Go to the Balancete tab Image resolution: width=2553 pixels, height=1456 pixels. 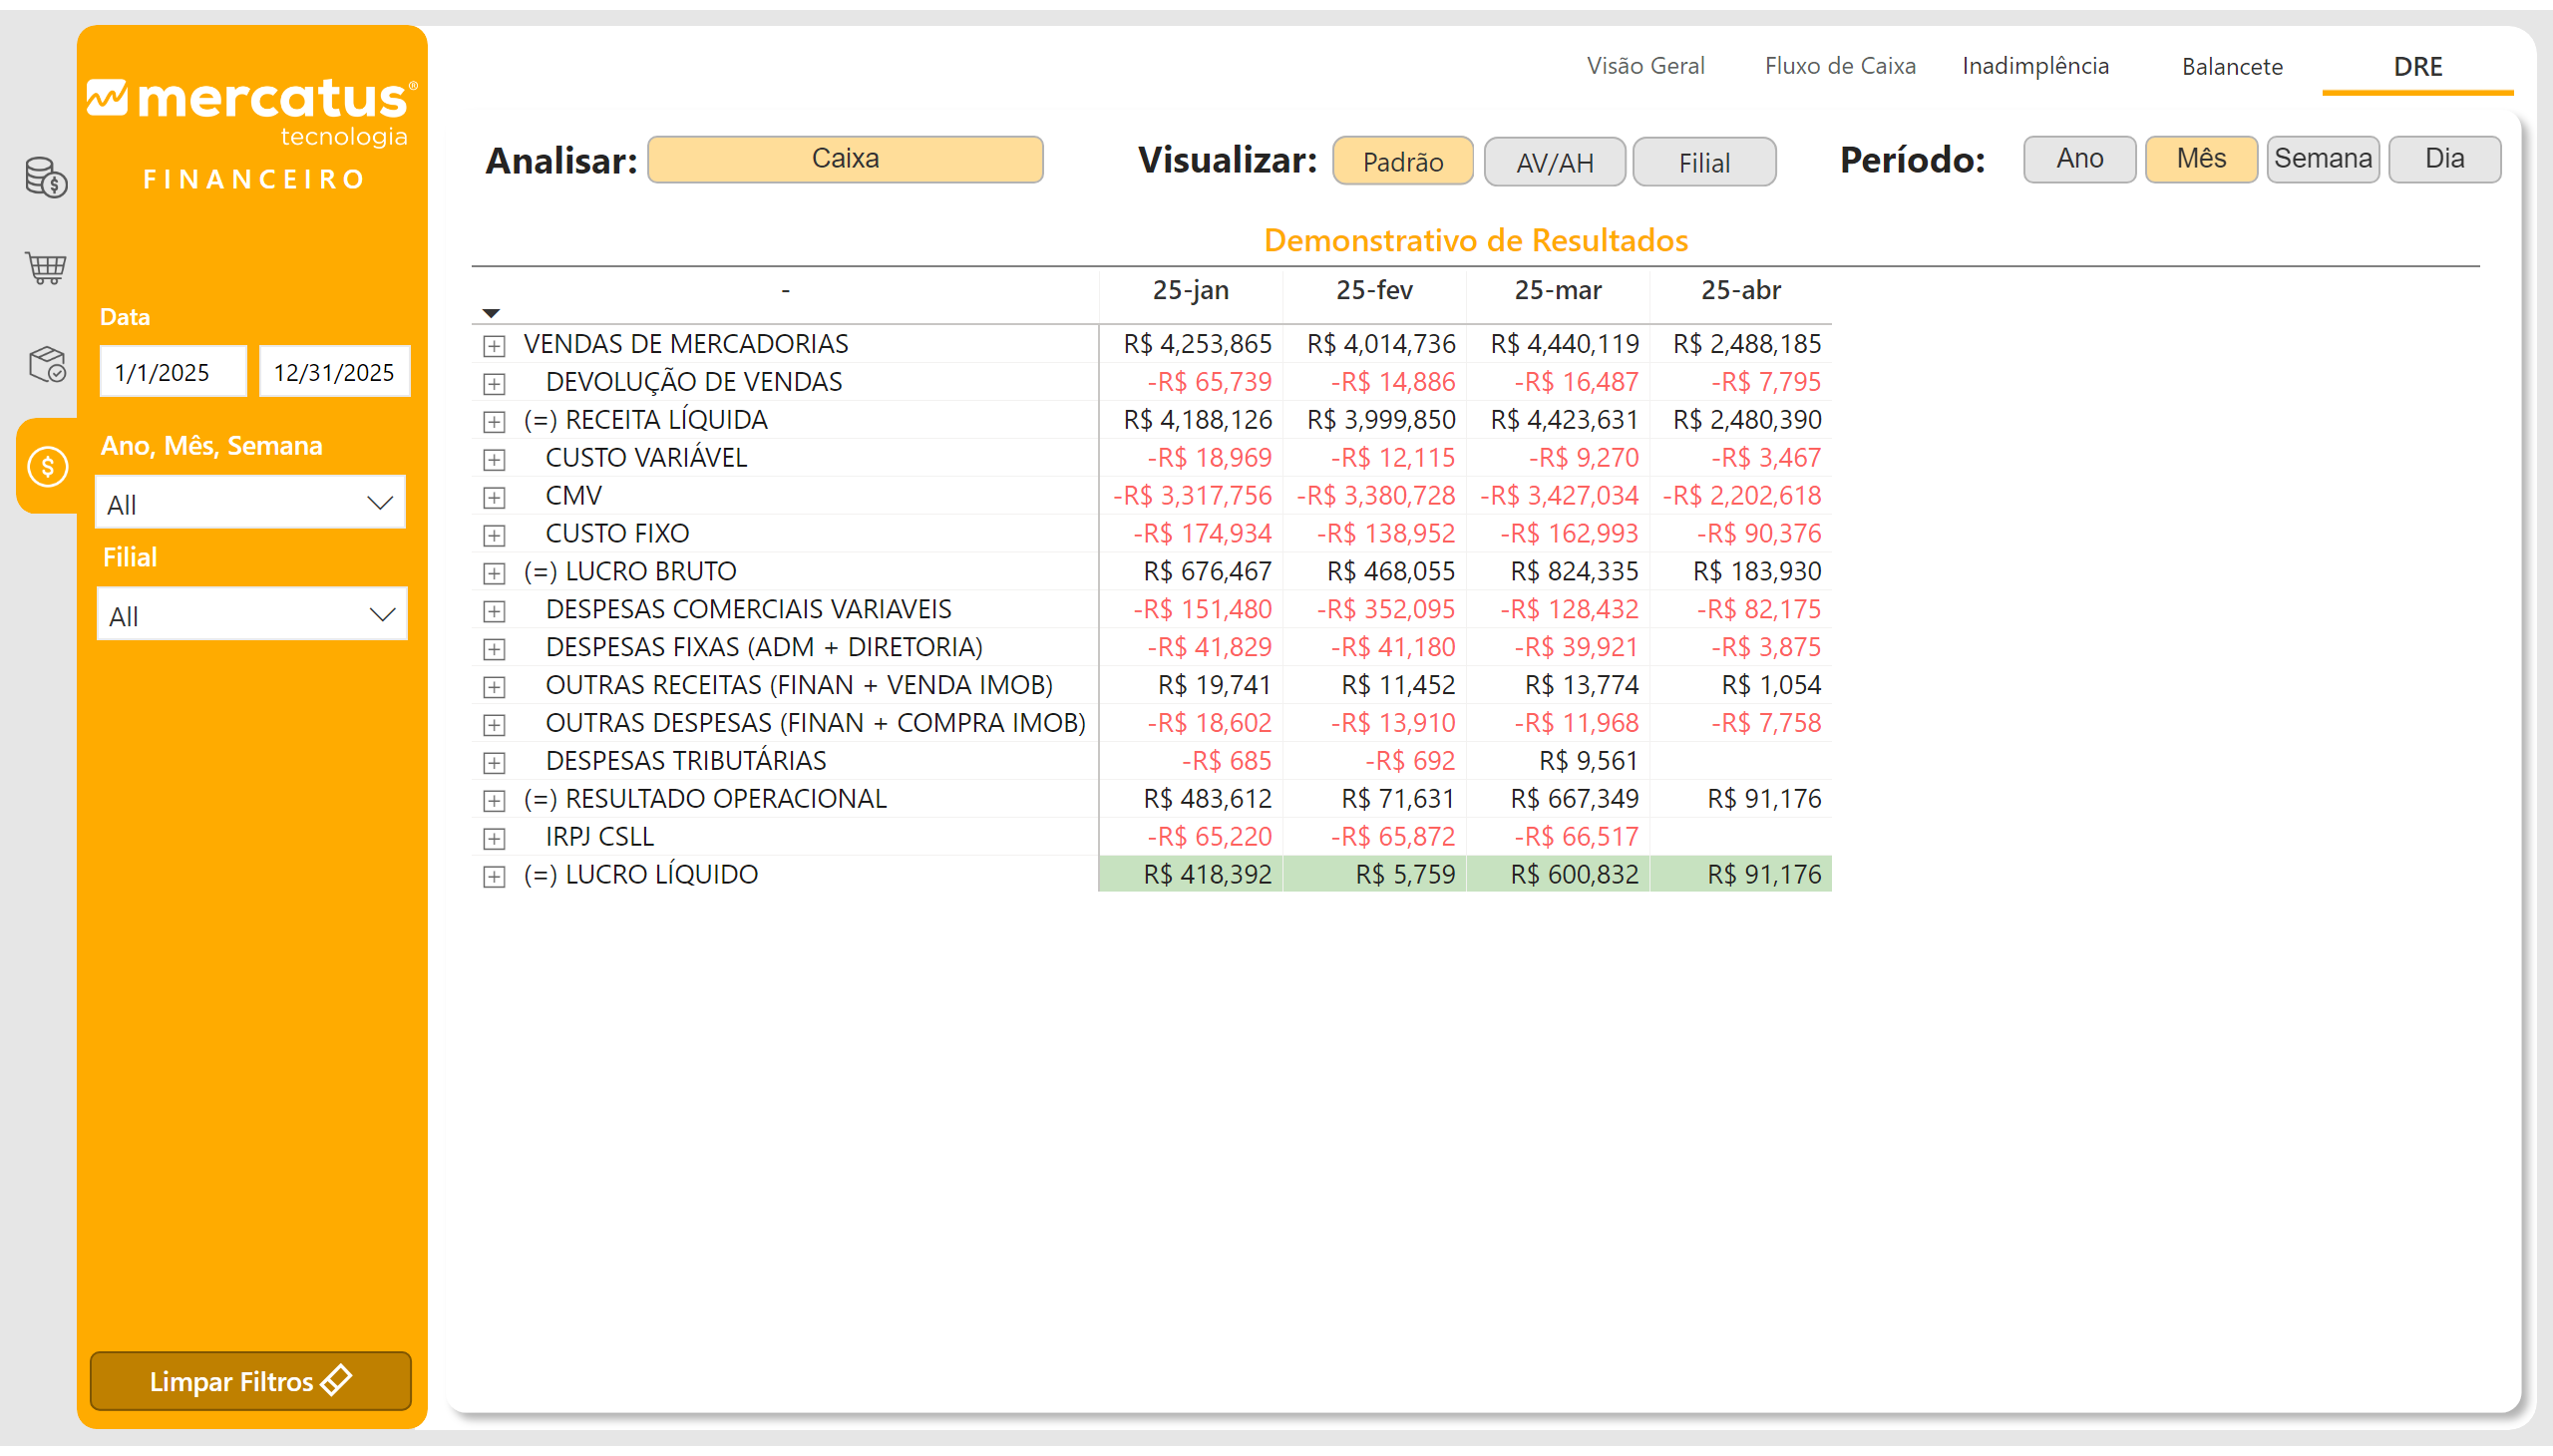2231,67
